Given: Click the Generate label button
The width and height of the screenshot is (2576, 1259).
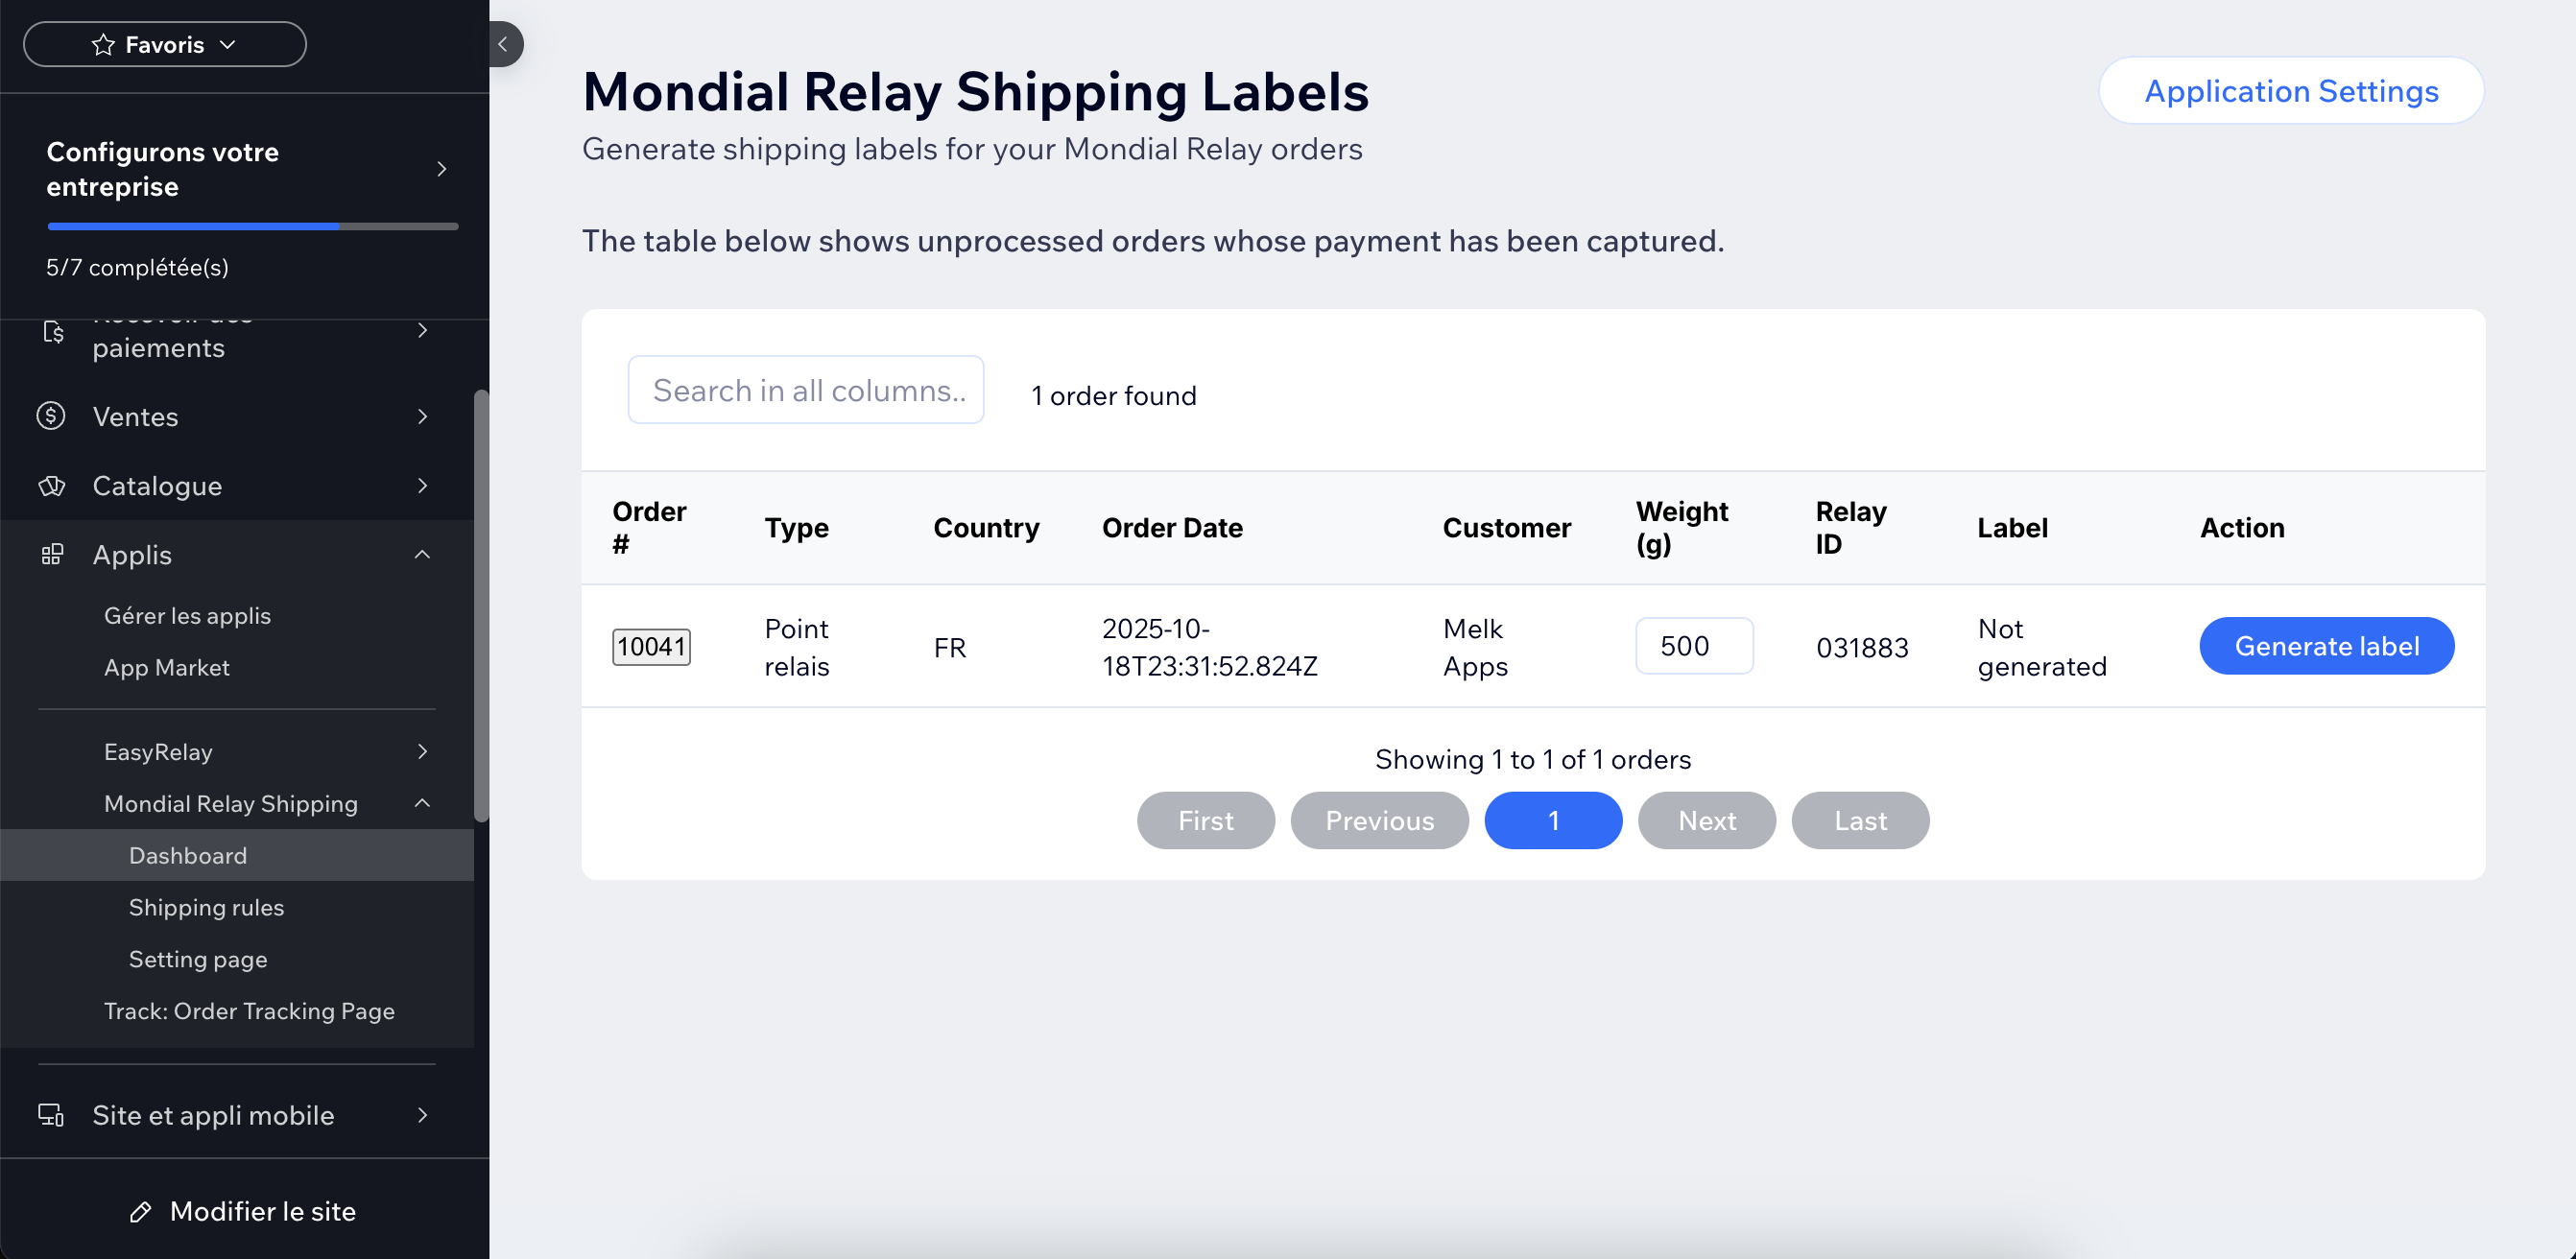Looking at the screenshot, I should coord(2326,646).
